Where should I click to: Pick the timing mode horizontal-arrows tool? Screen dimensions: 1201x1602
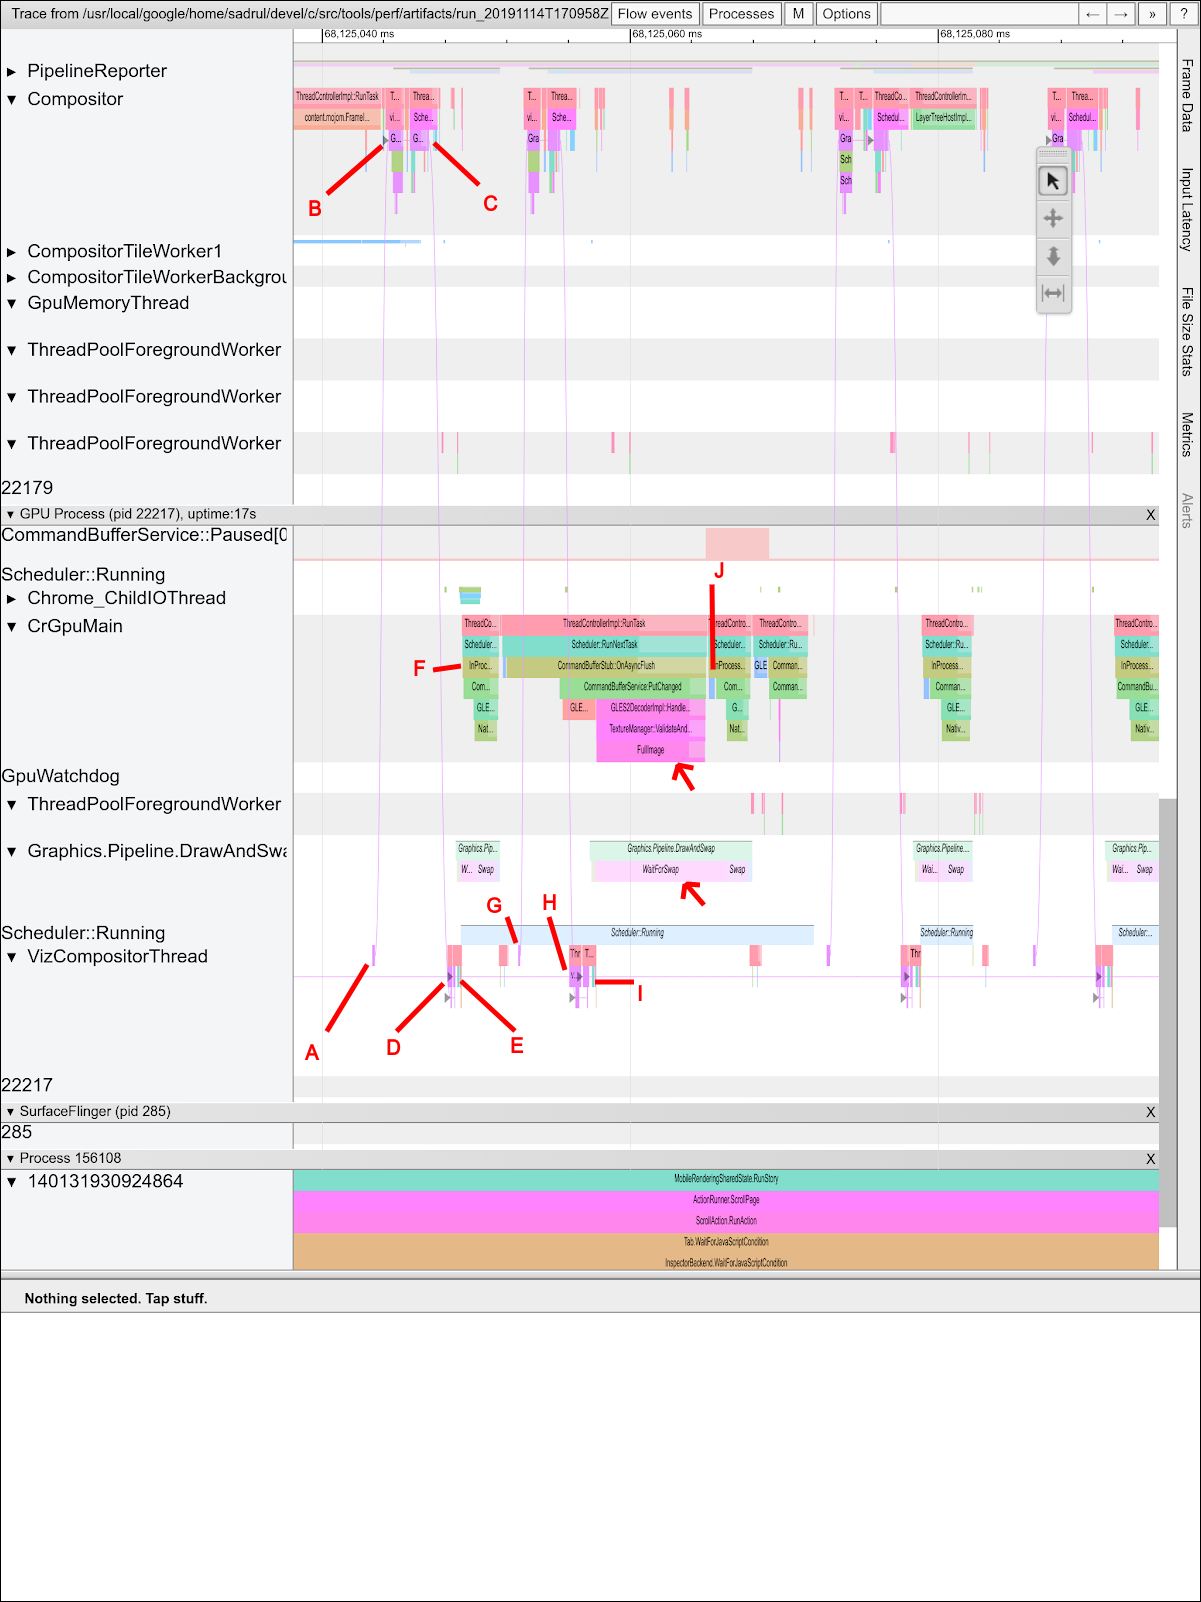pos(1053,293)
